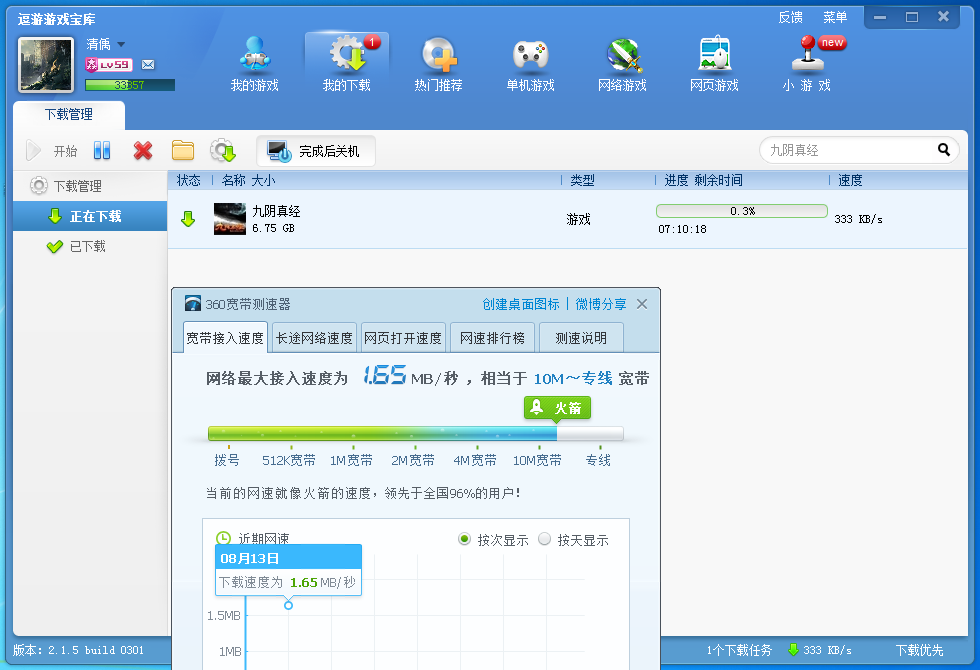Delete task using red X icon
This screenshot has width=980, height=670.
point(142,151)
